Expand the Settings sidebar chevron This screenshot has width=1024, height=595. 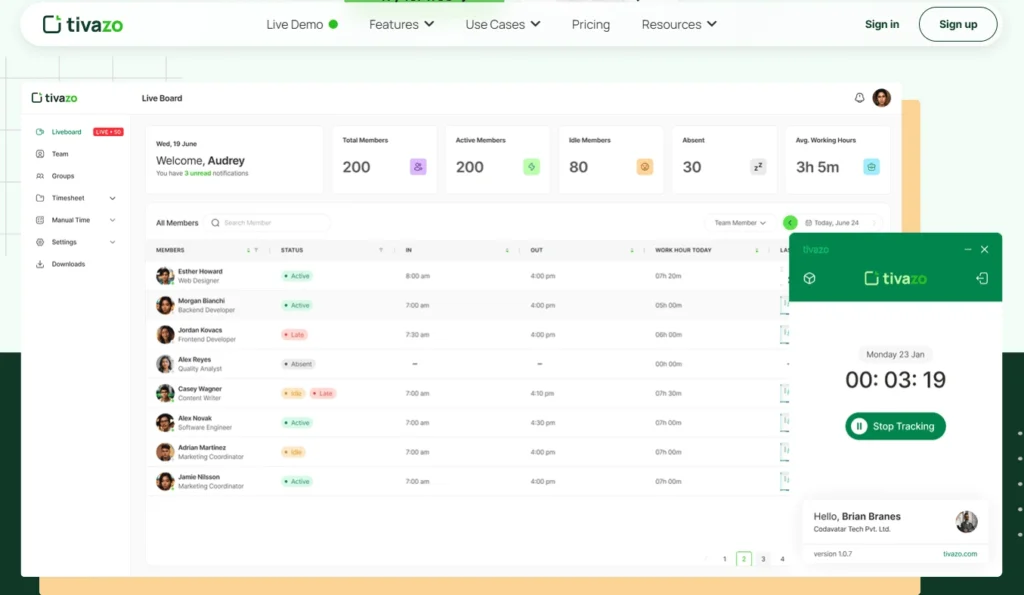112,242
